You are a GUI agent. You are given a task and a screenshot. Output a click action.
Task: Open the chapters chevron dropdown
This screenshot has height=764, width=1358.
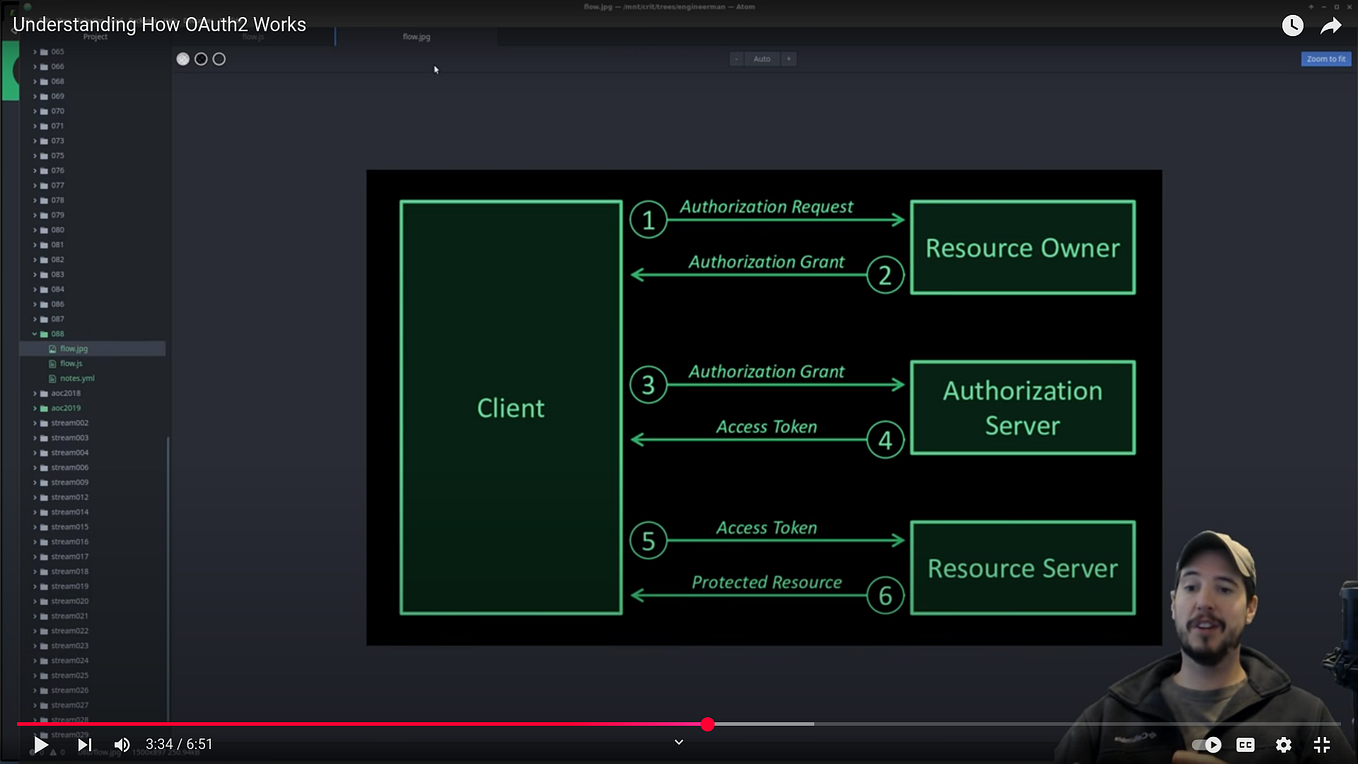click(x=679, y=742)
